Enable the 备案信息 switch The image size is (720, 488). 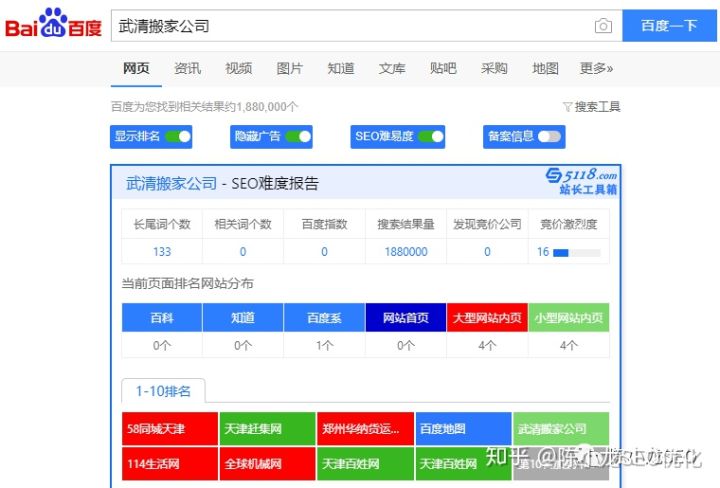(x=549, y=136)
